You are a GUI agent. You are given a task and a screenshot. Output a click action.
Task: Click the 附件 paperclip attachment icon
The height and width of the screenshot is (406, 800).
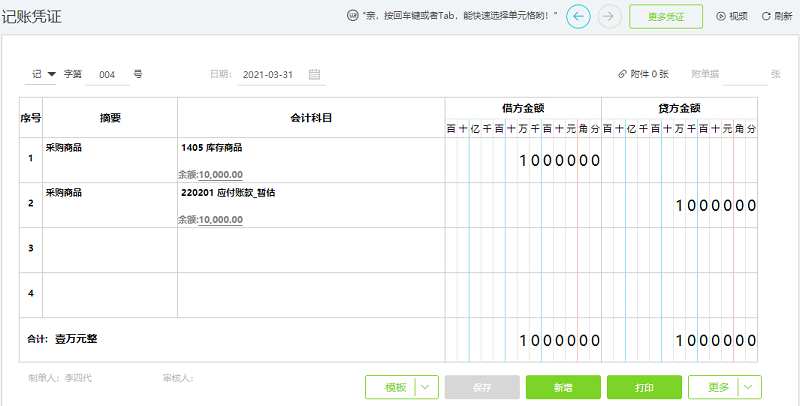[x=622, y=74]
